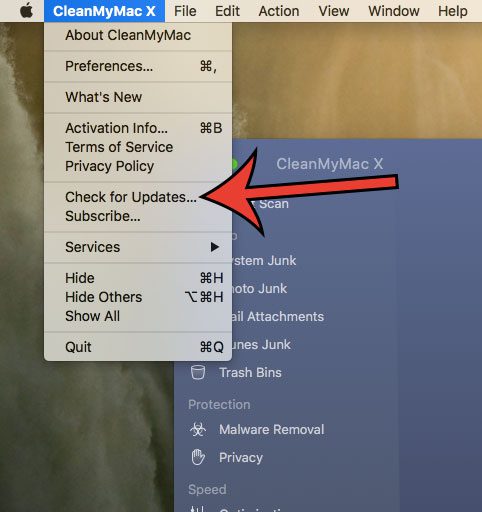Select Hide Others menu item

[138, 297]
